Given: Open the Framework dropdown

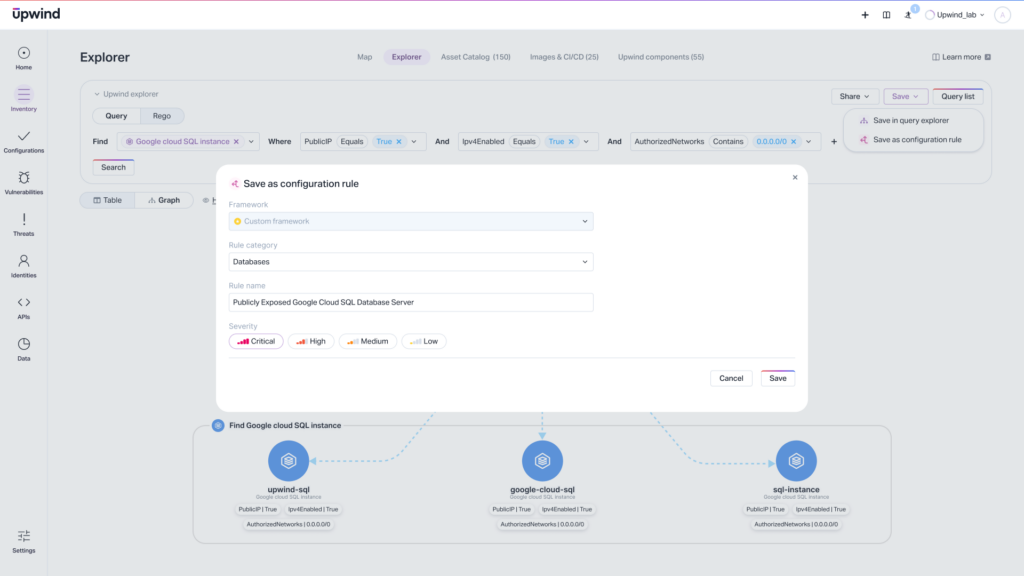Looking at the screenshot, I should pos(411,221).
